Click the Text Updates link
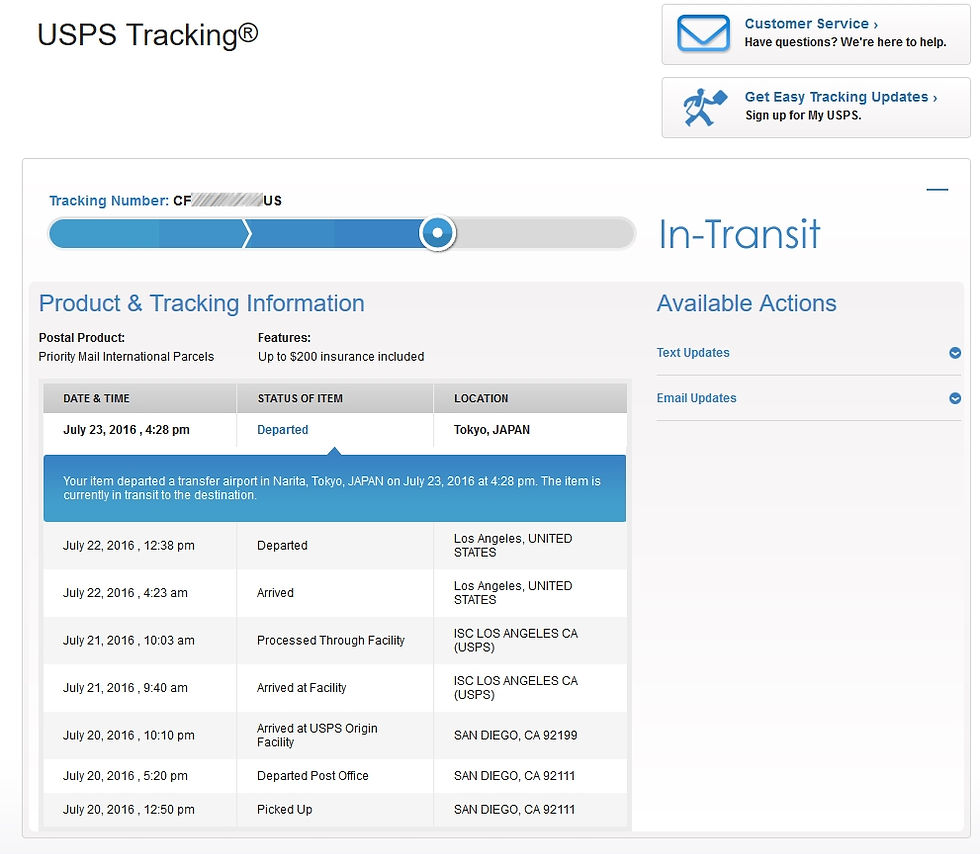 pos(692,353)
